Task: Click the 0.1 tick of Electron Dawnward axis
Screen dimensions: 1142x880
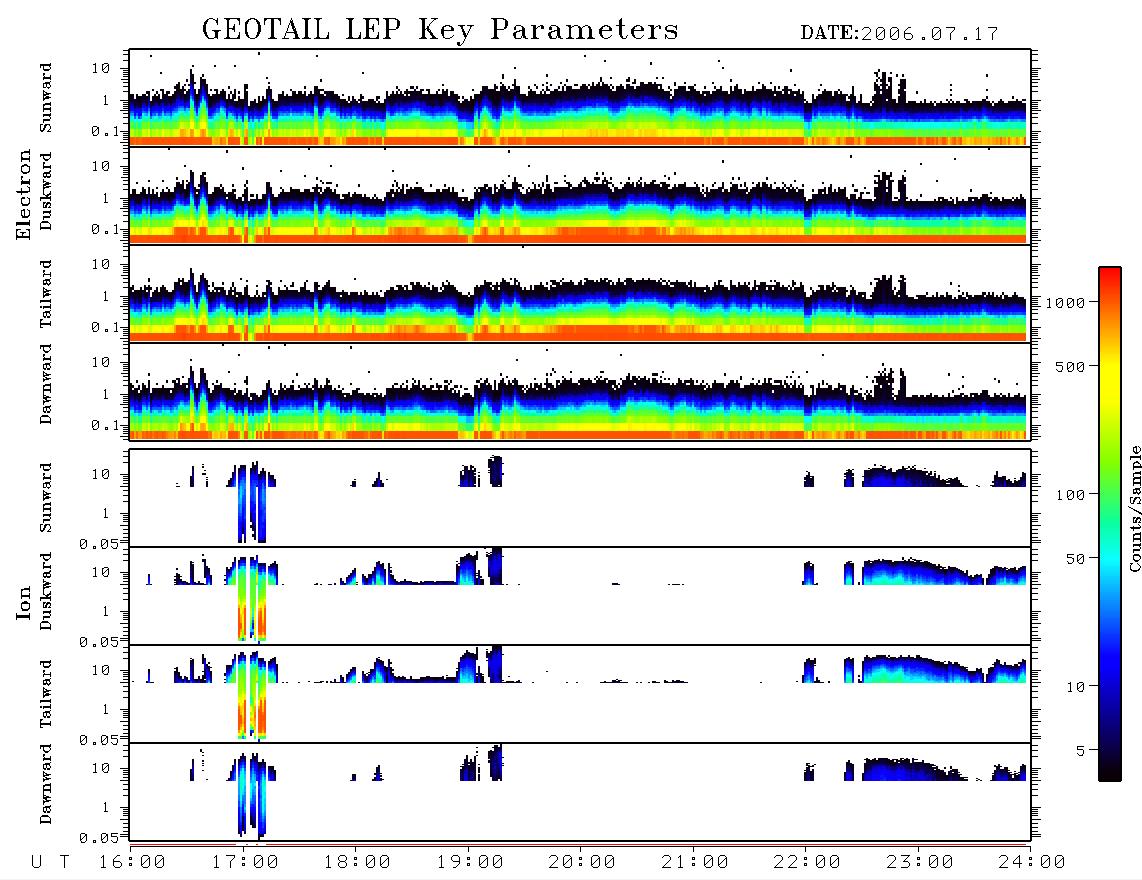Action: coord(106,425)
